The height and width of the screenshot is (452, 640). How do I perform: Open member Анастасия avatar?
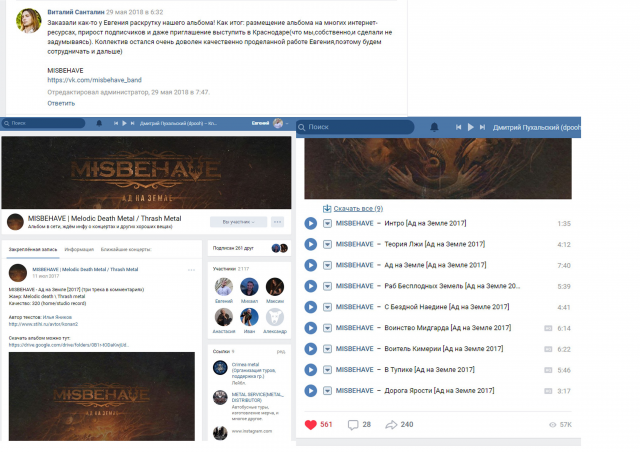click(224, 317)
